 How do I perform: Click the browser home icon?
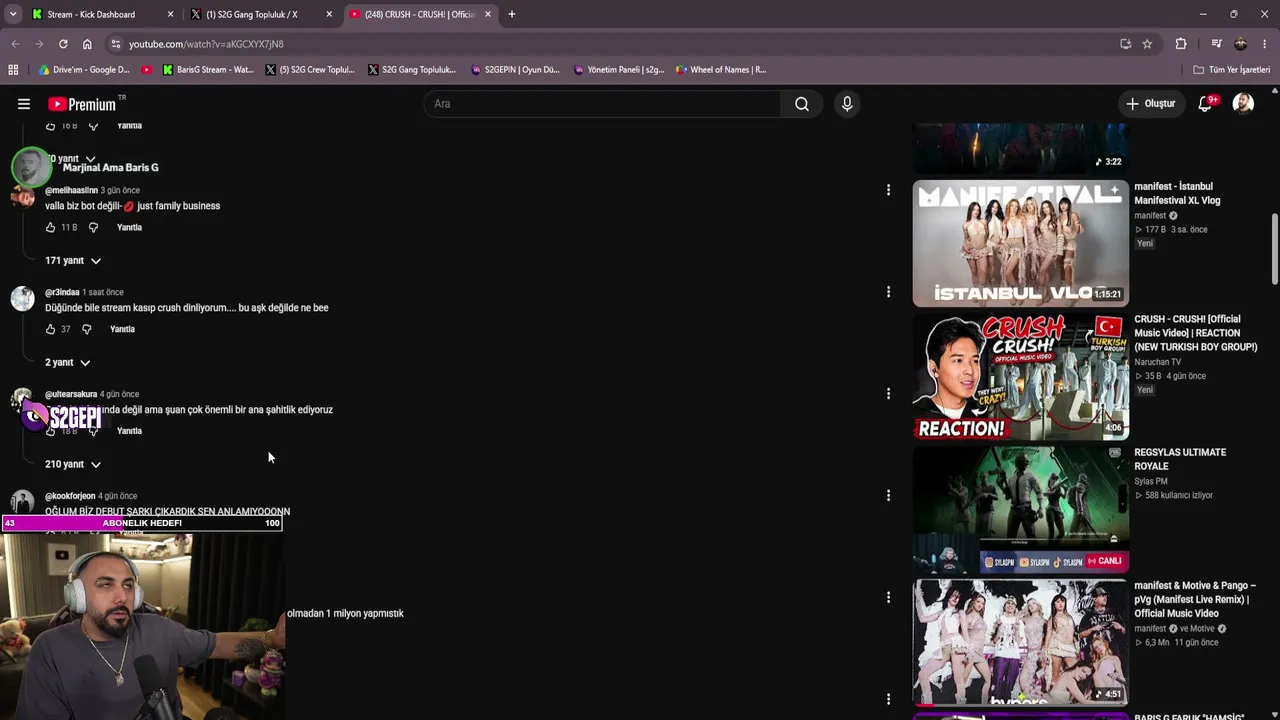[87, 44]
